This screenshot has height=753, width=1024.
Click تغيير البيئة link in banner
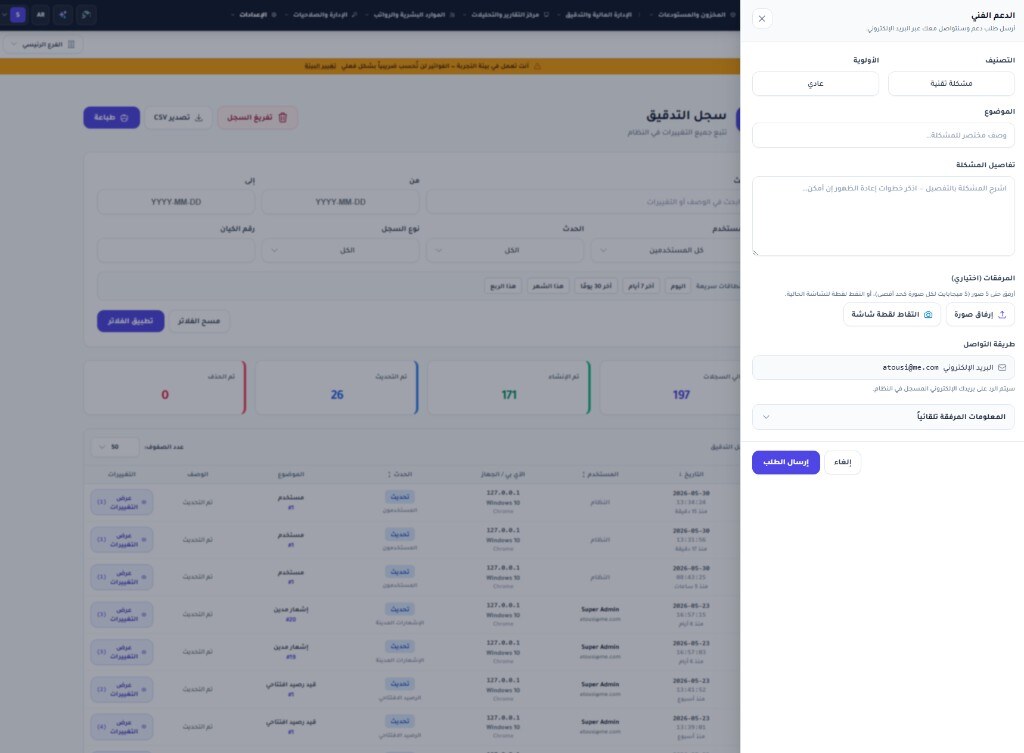(x=320, y=66)
